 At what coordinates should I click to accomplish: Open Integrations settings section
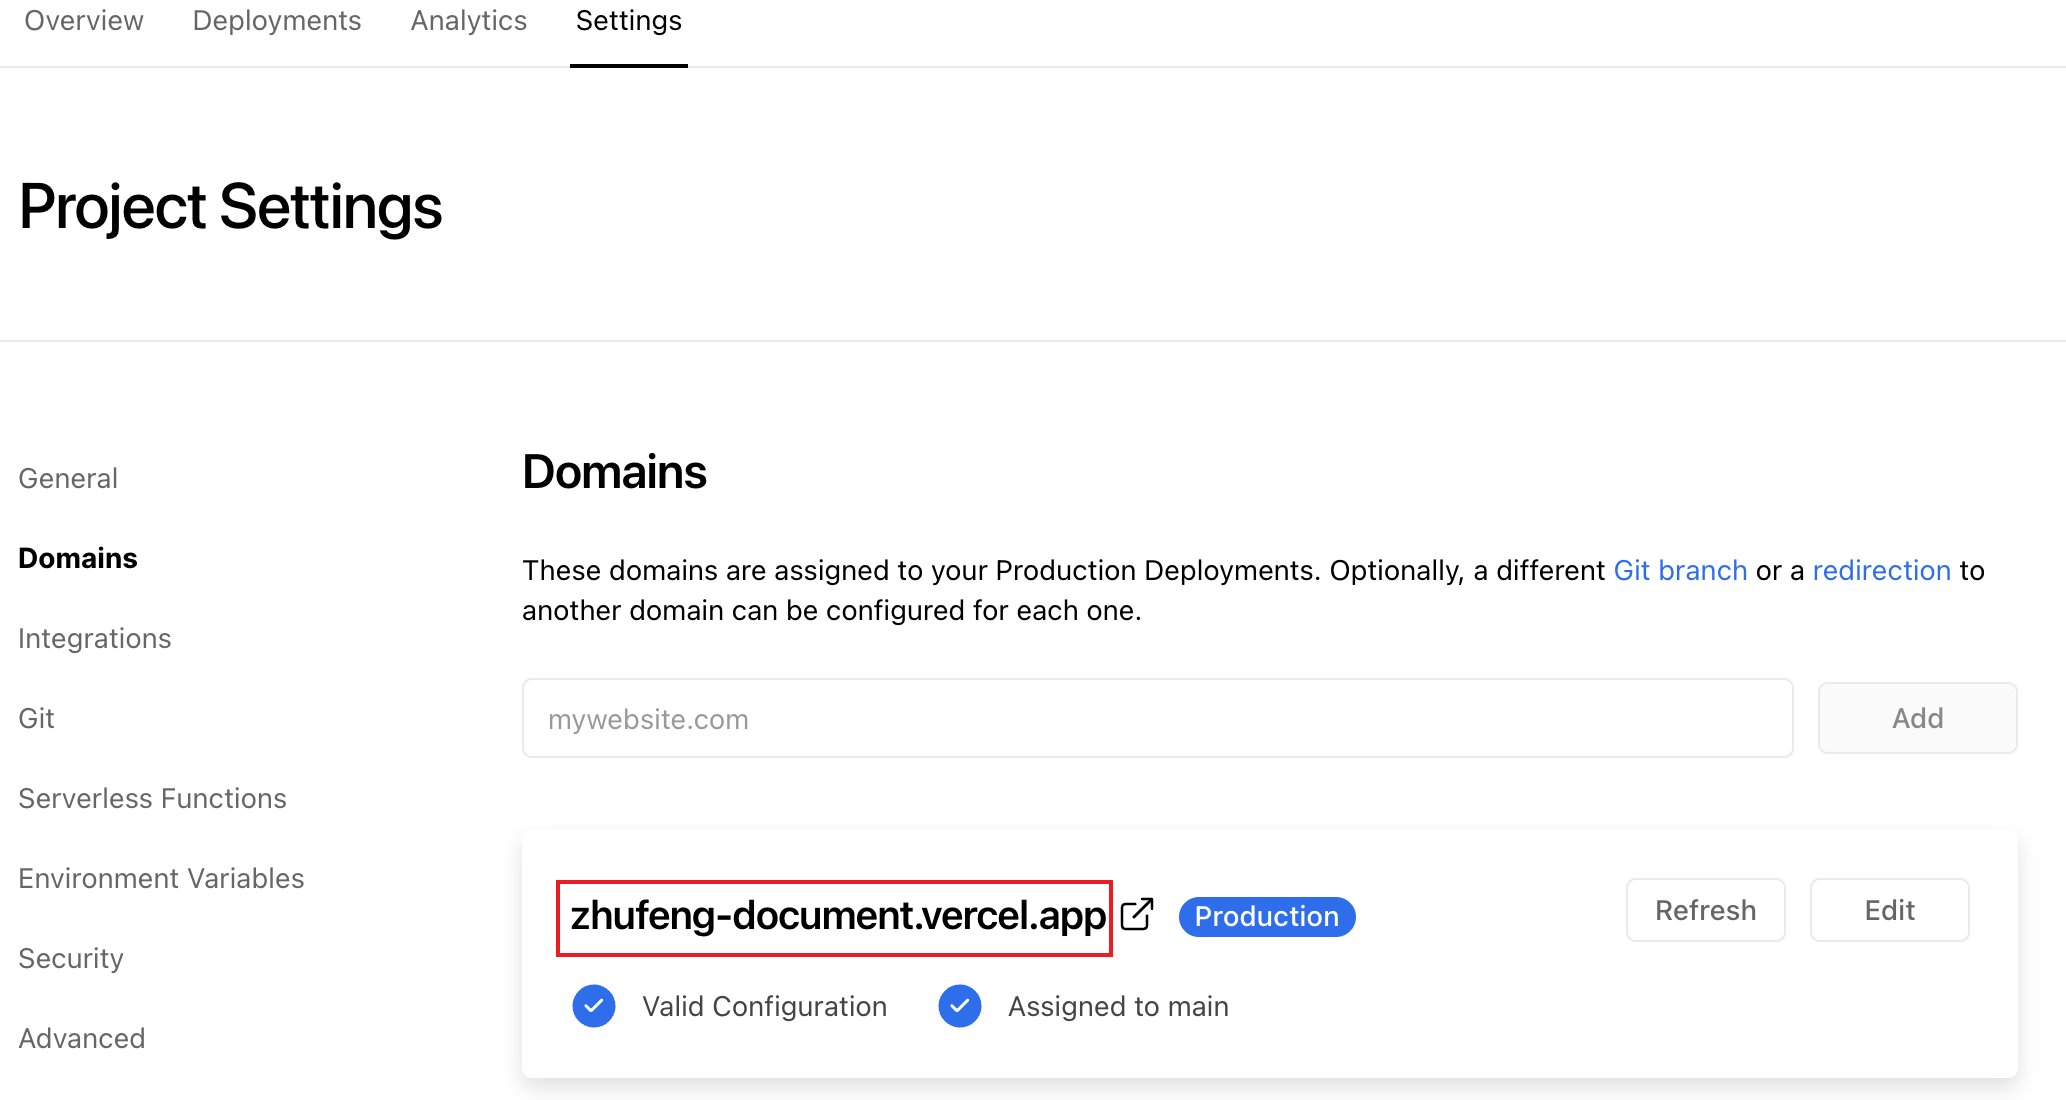tap(95, 638)
